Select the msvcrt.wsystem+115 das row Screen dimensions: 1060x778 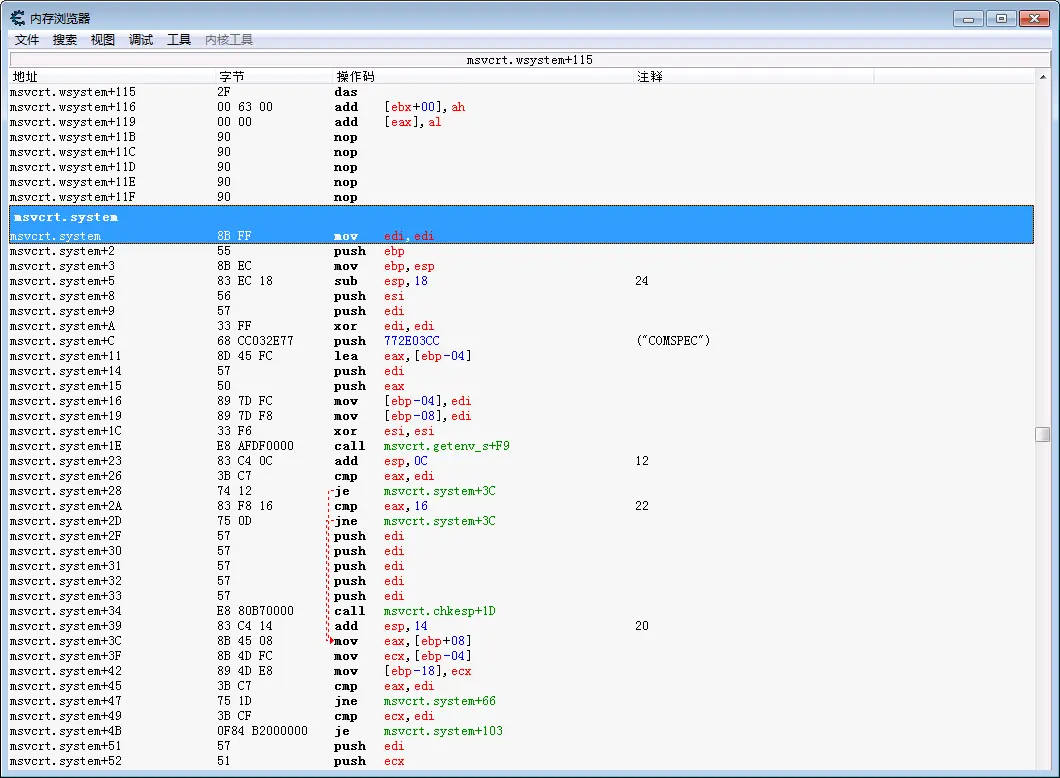(x=521, y=92)
